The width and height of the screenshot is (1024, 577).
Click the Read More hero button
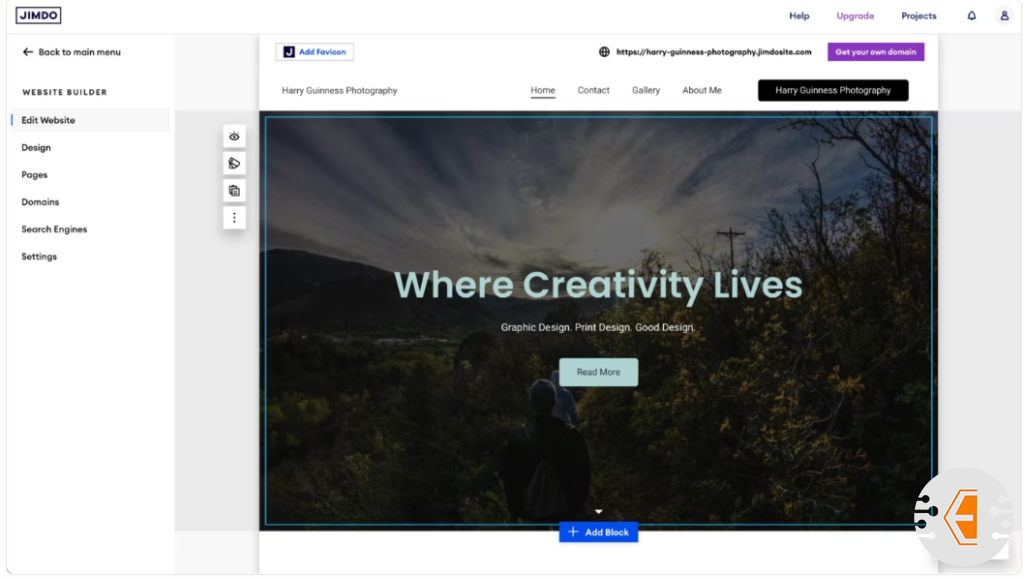click(x=598, y=372)
